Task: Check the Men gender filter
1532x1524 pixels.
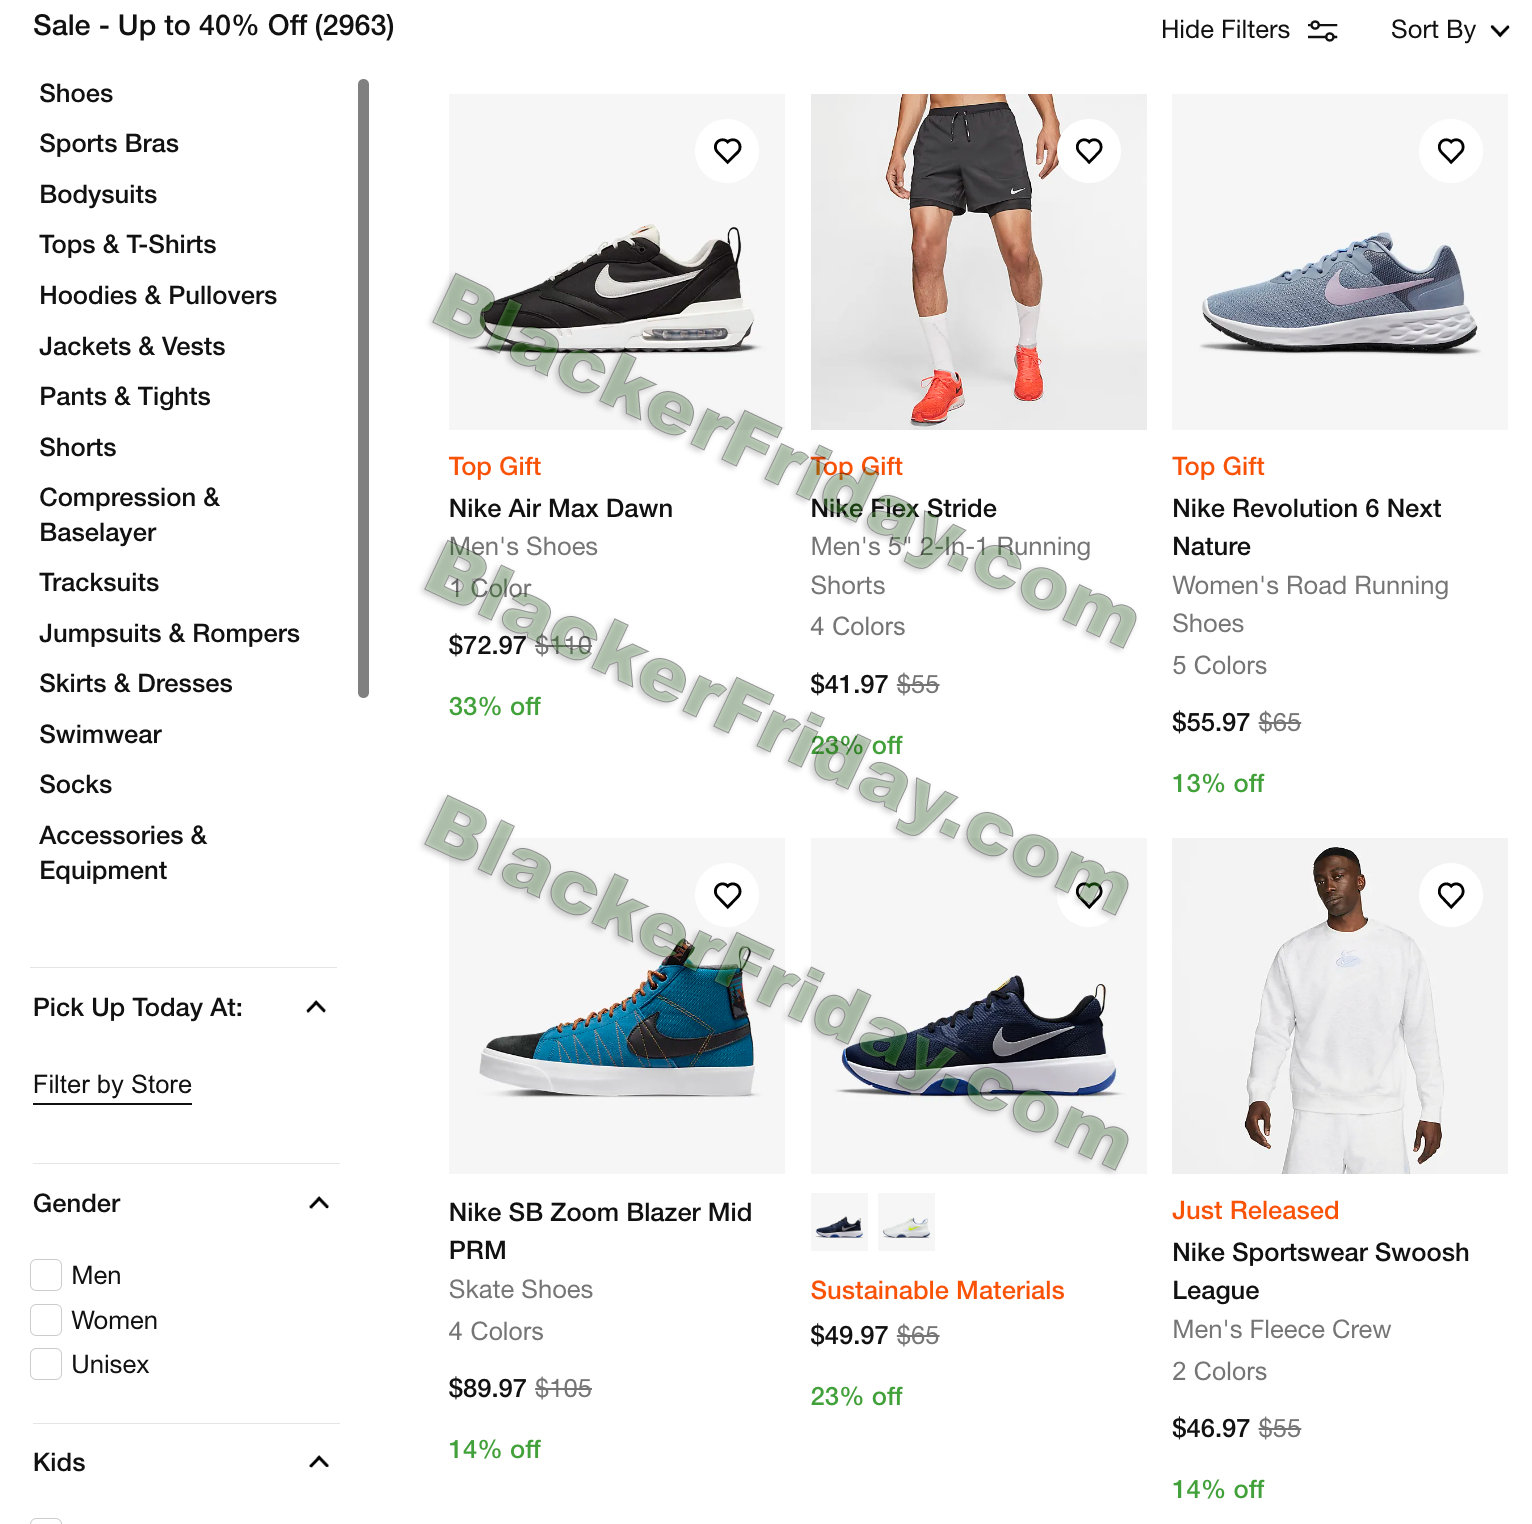Action: pos(46,1275)
